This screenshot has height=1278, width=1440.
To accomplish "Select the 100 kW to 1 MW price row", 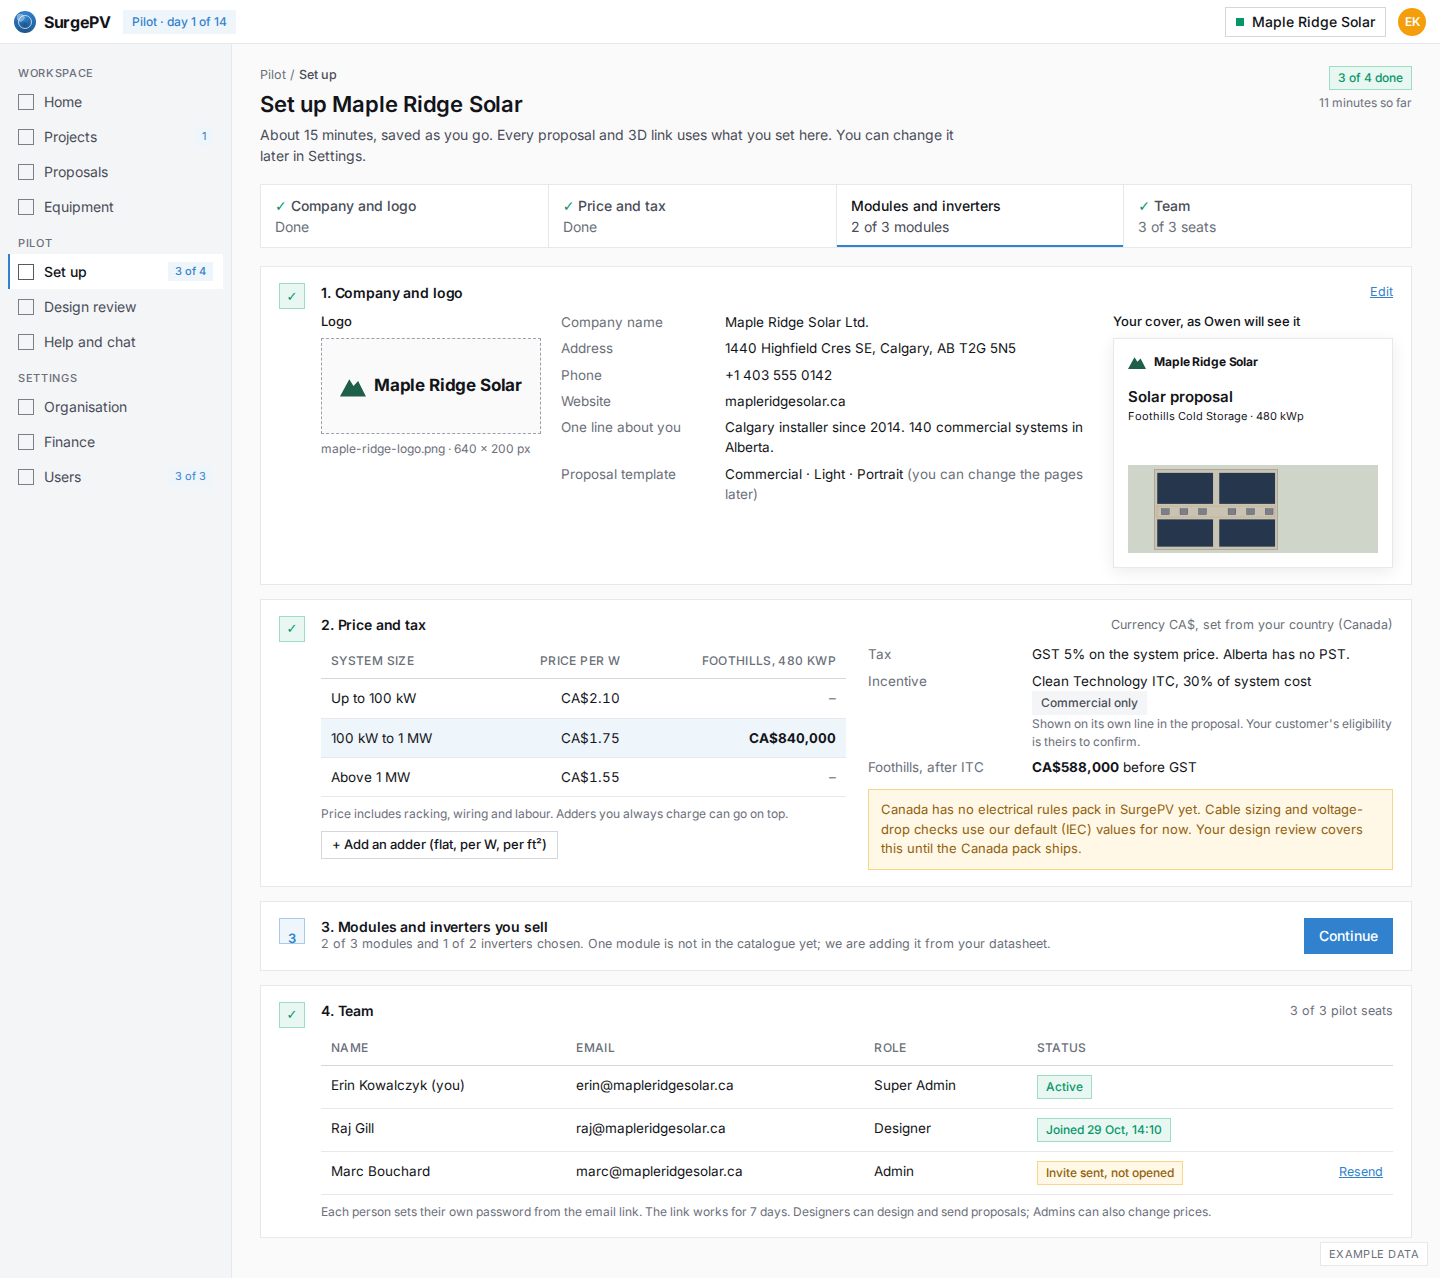I will [583, 738].
